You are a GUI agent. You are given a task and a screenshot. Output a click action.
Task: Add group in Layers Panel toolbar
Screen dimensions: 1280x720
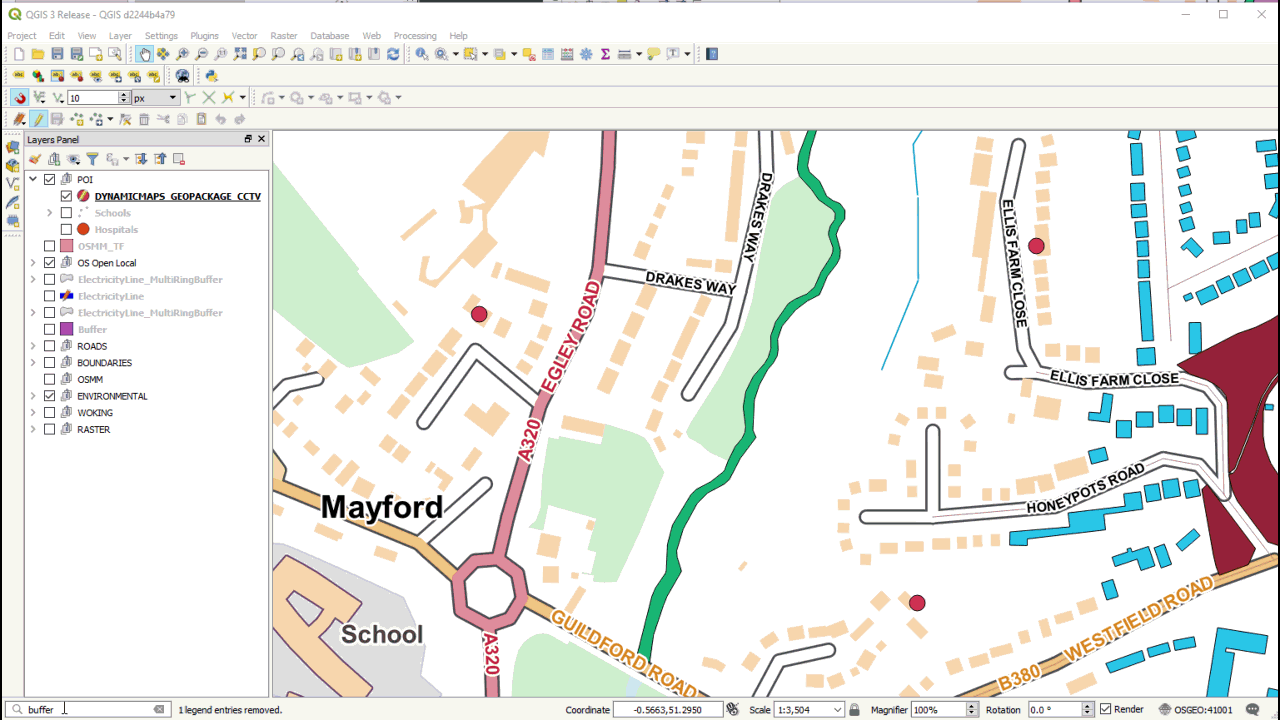click(x=54, y=159)
